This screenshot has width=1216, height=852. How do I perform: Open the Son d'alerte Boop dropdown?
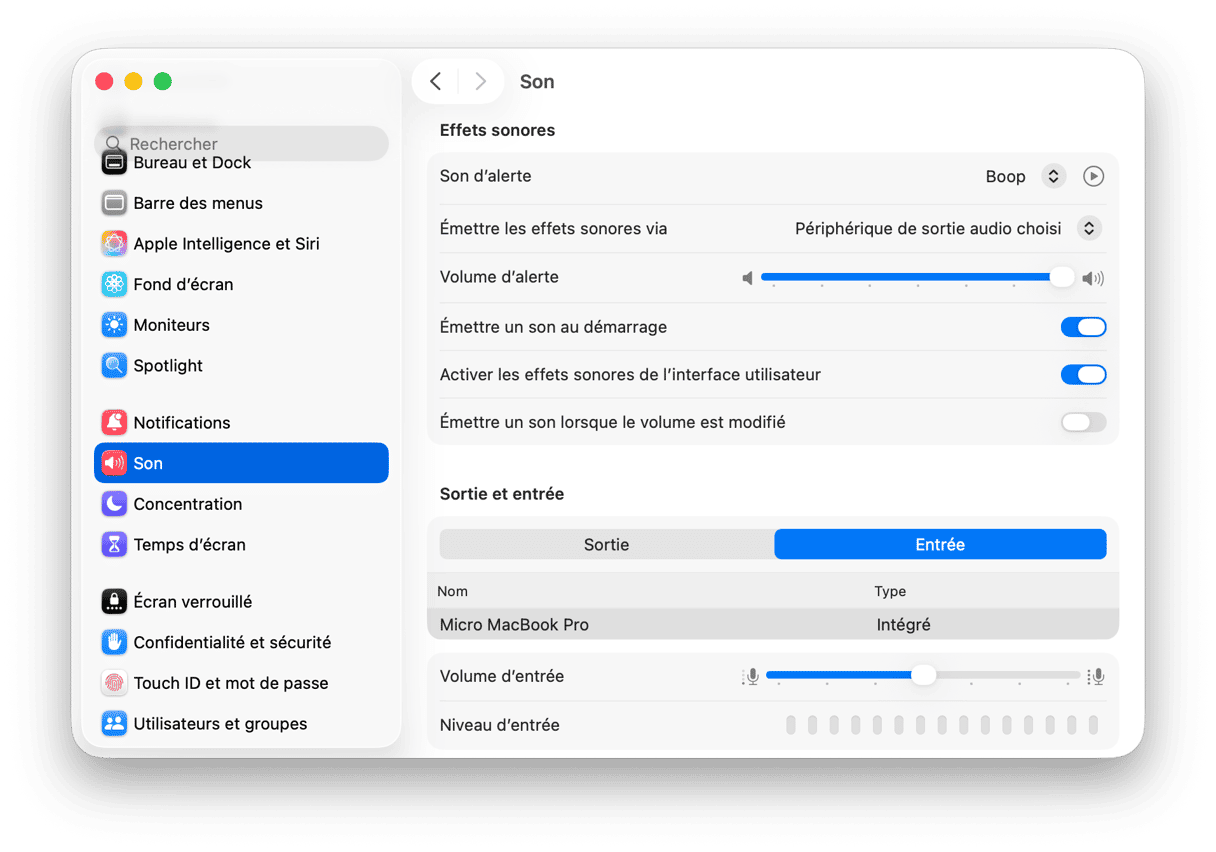tap(1053, 176)
